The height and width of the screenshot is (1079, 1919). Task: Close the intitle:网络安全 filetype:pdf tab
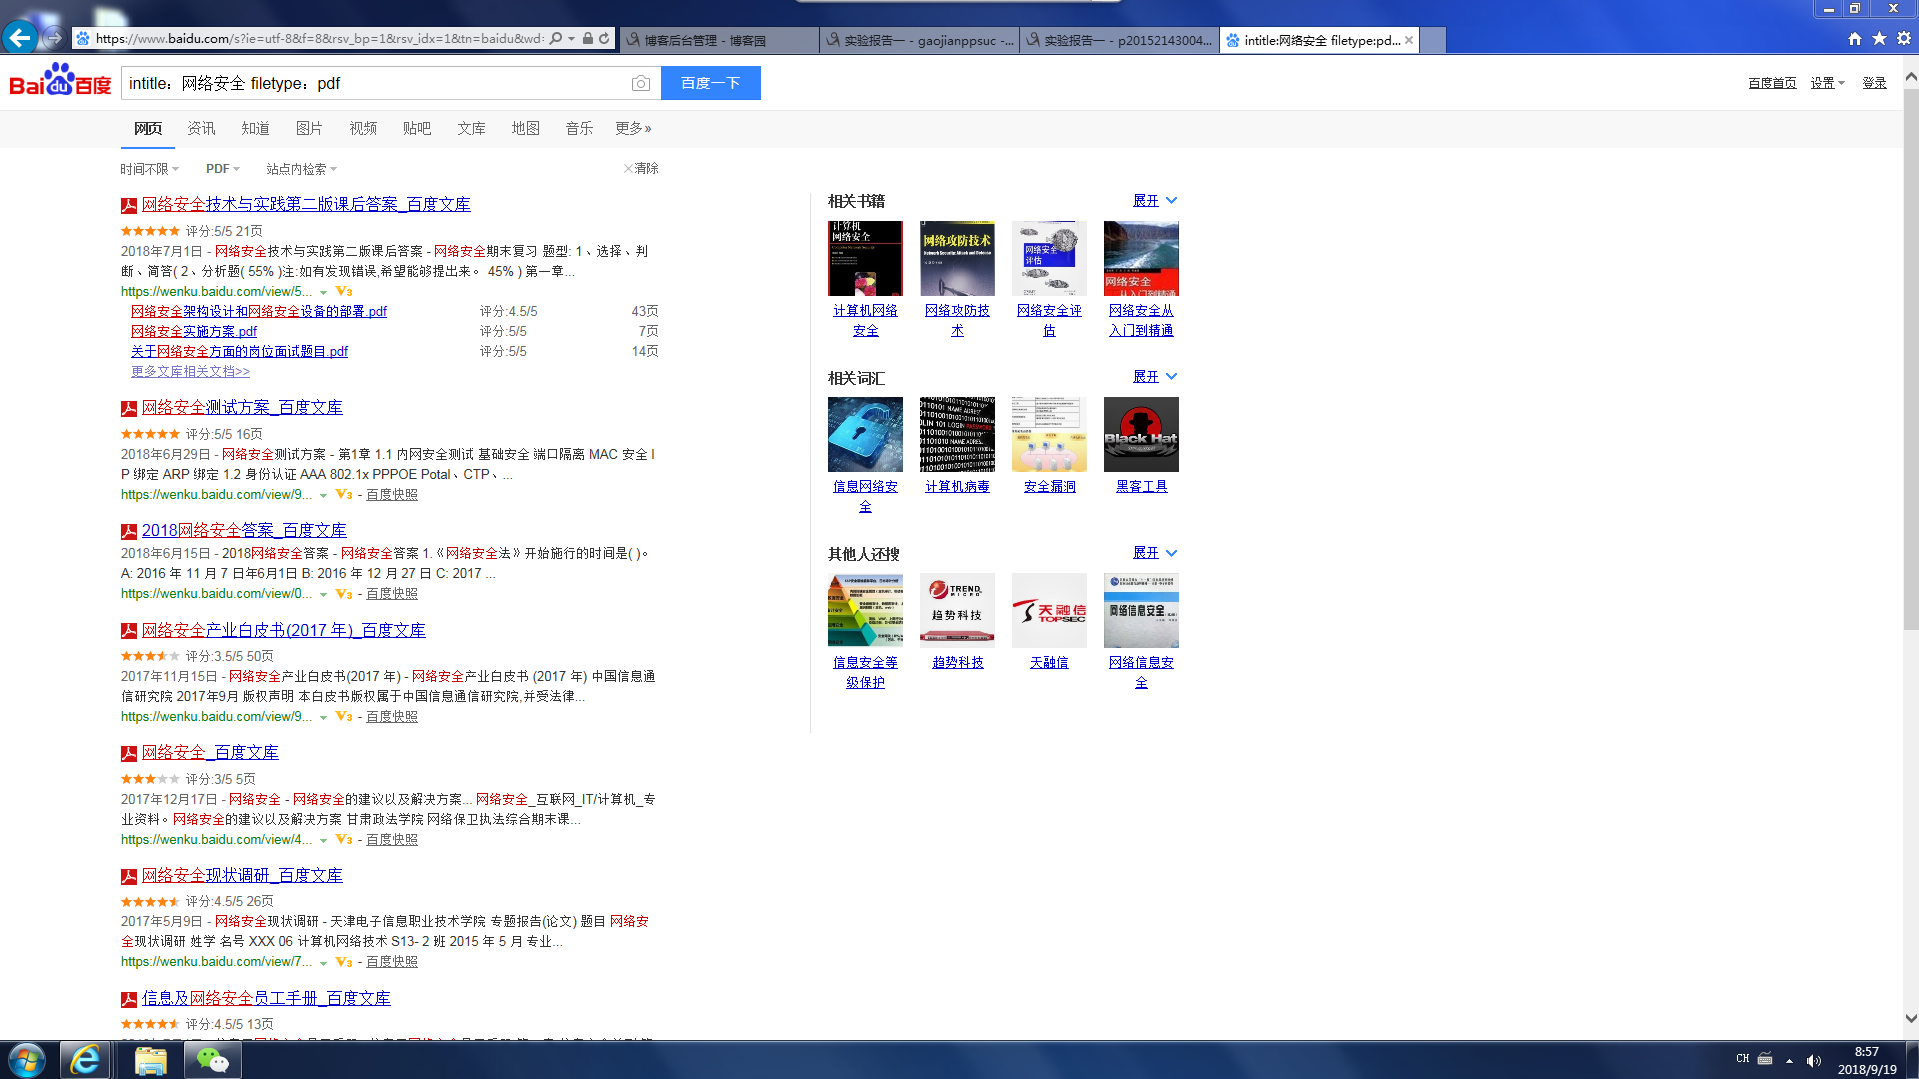pos(1409,40)
